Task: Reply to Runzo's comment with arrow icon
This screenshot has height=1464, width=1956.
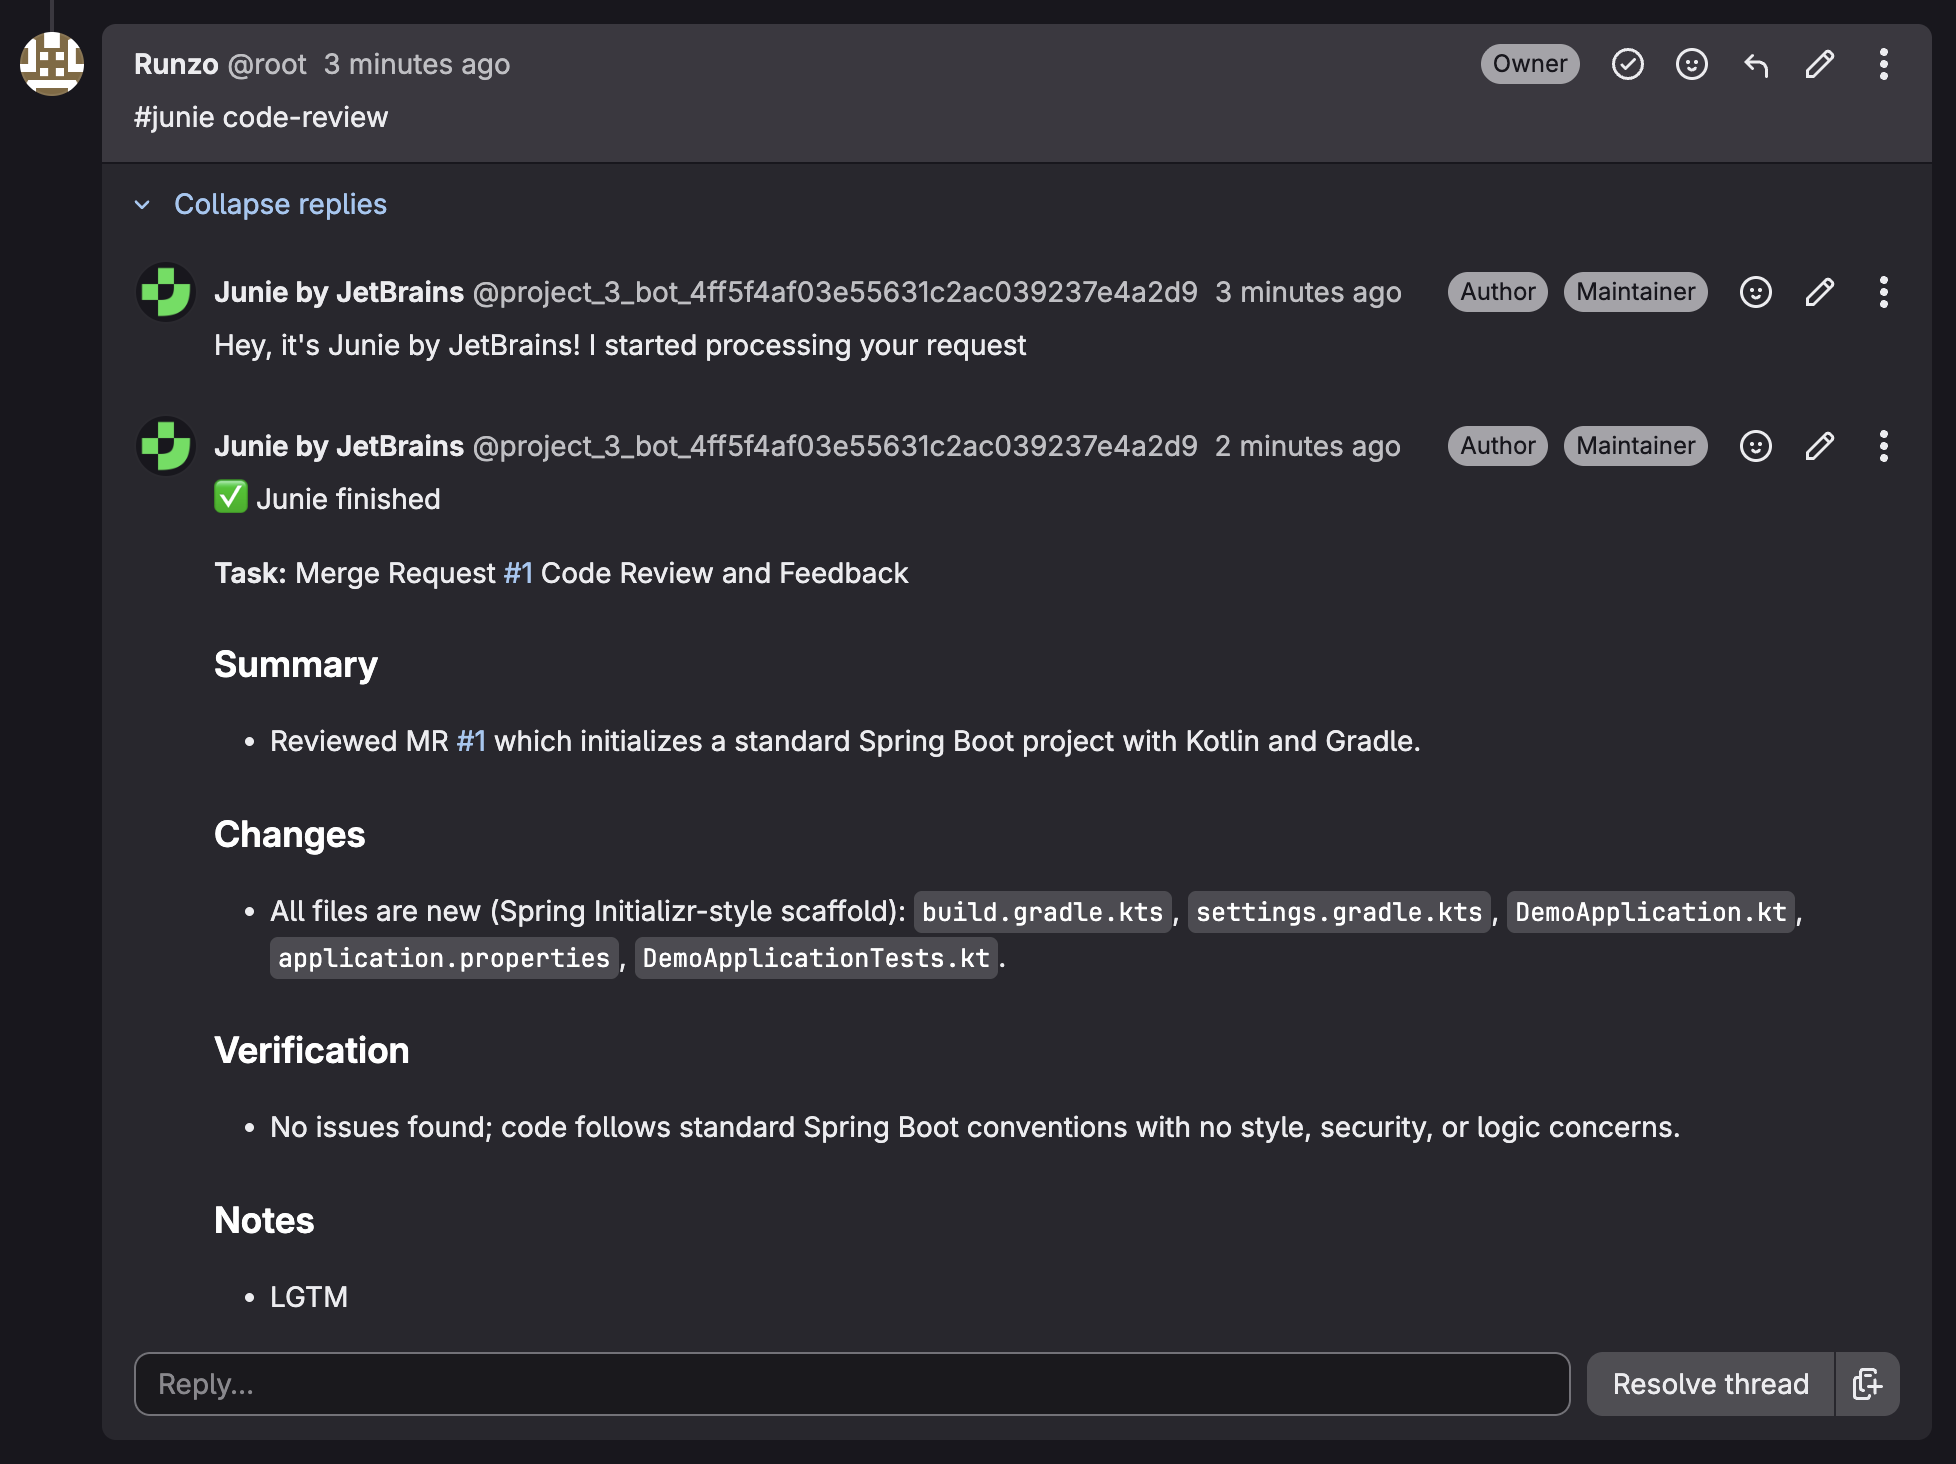Action: pyautogui.click(x=1756, y=64)
